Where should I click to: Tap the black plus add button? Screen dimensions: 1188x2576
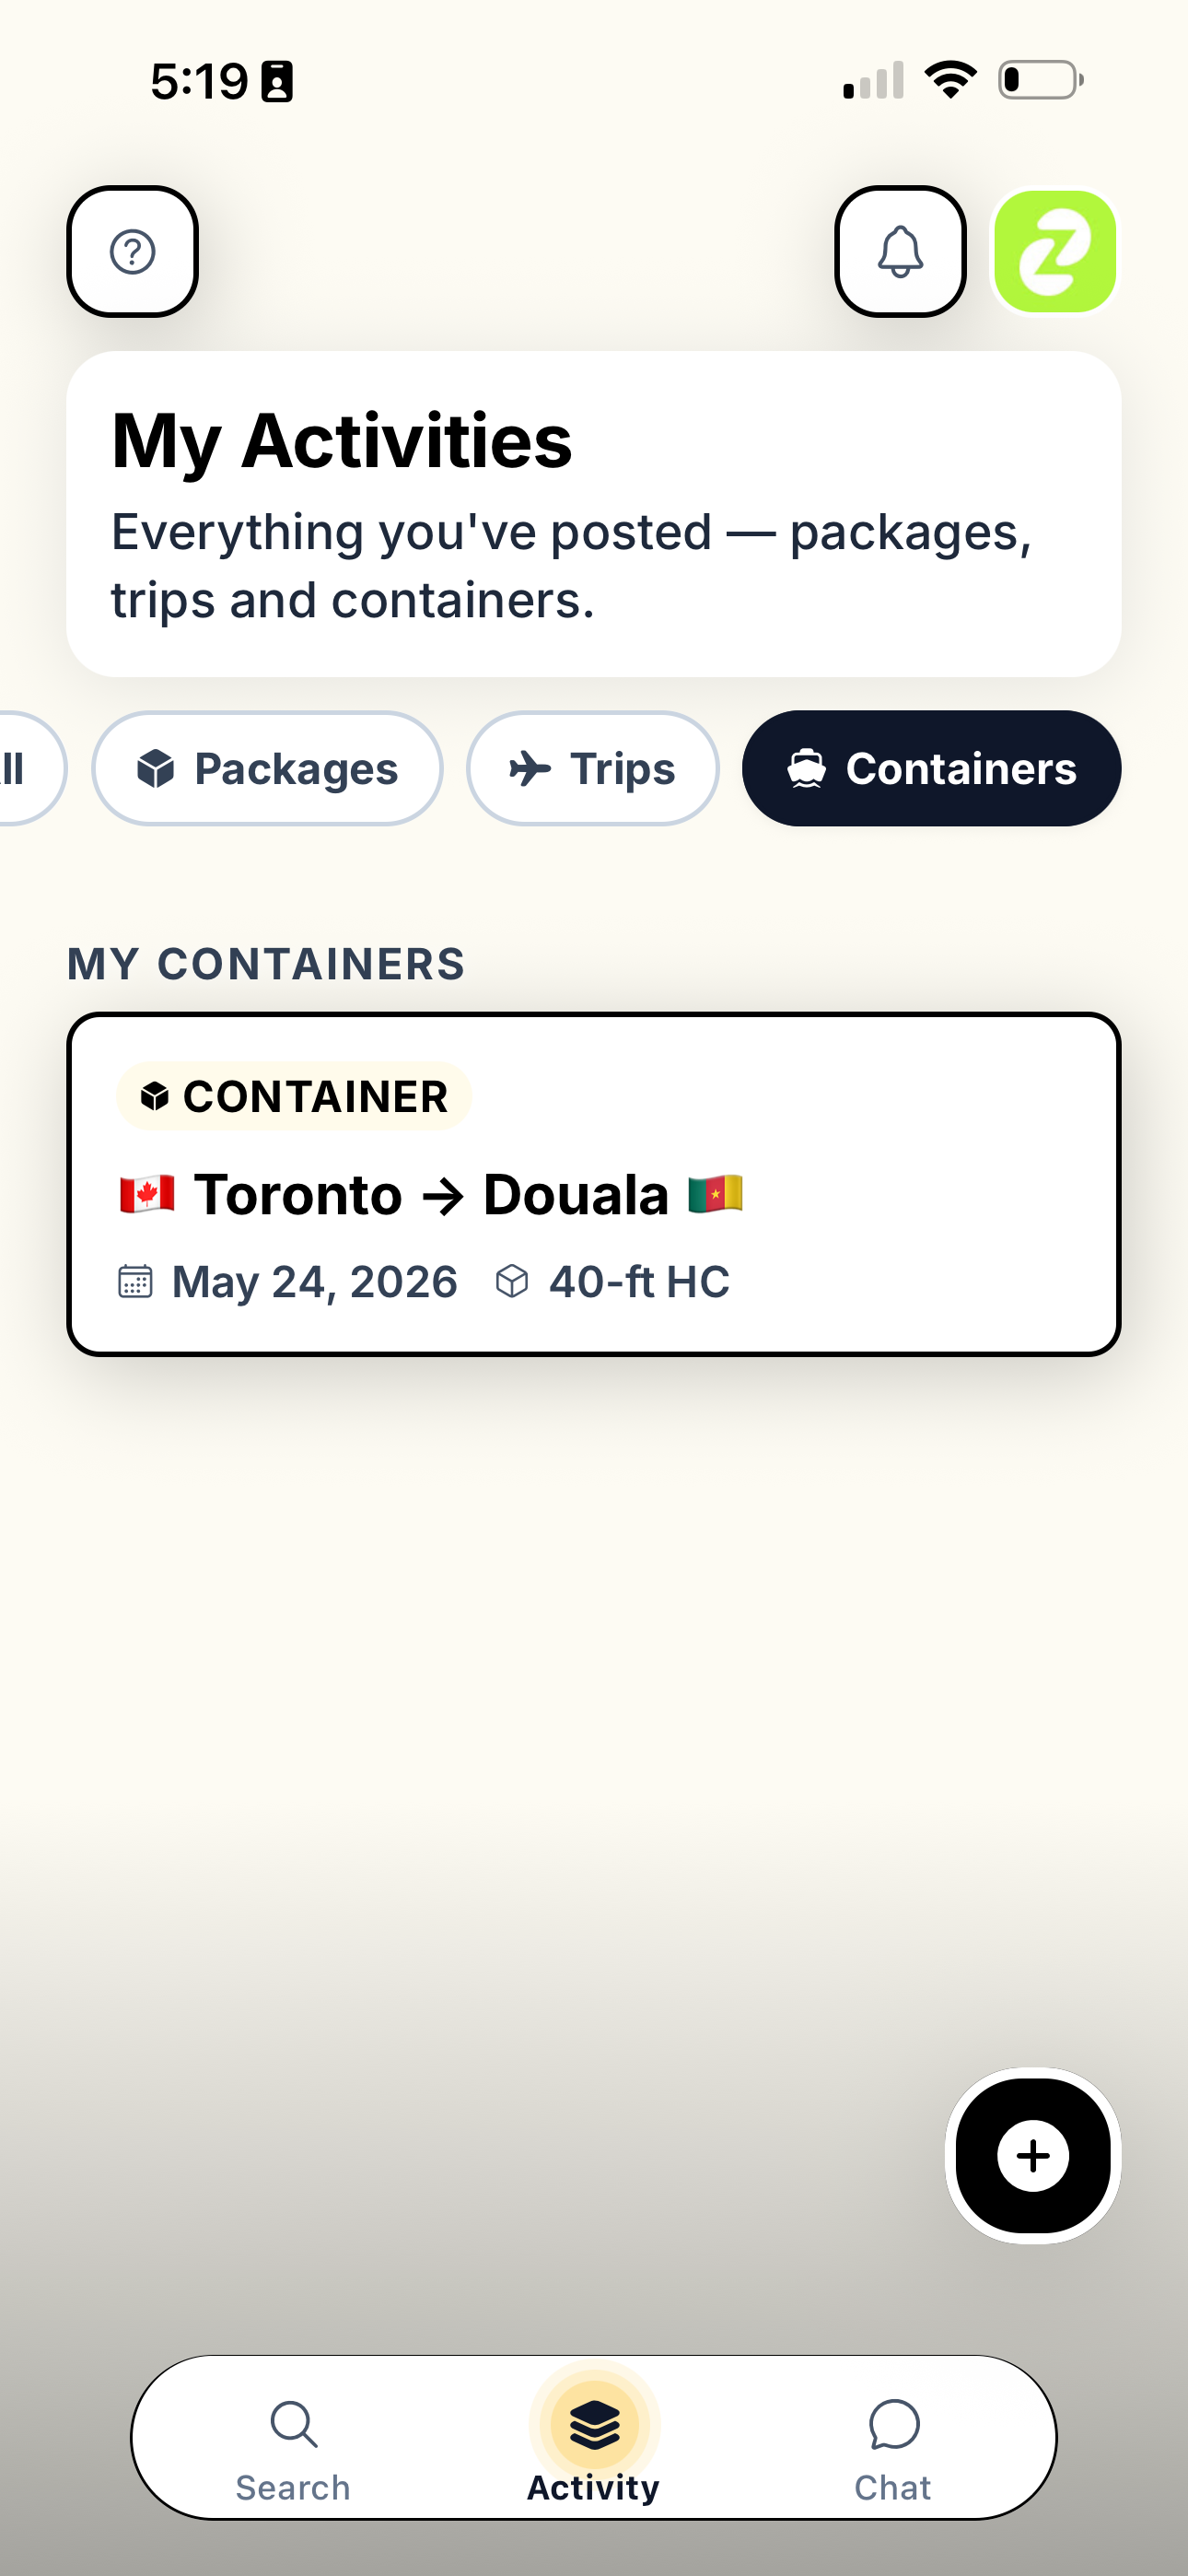(1033, 2155)
